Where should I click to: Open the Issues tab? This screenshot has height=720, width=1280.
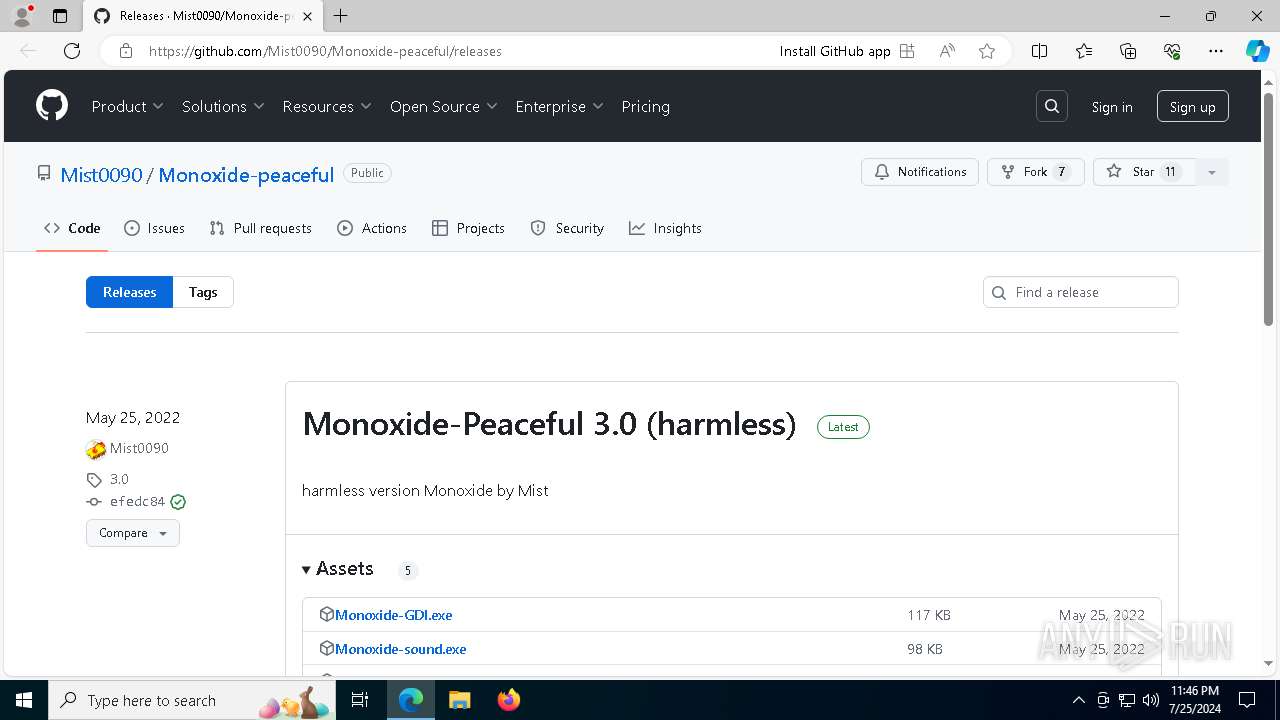click(x=154, y=228)
